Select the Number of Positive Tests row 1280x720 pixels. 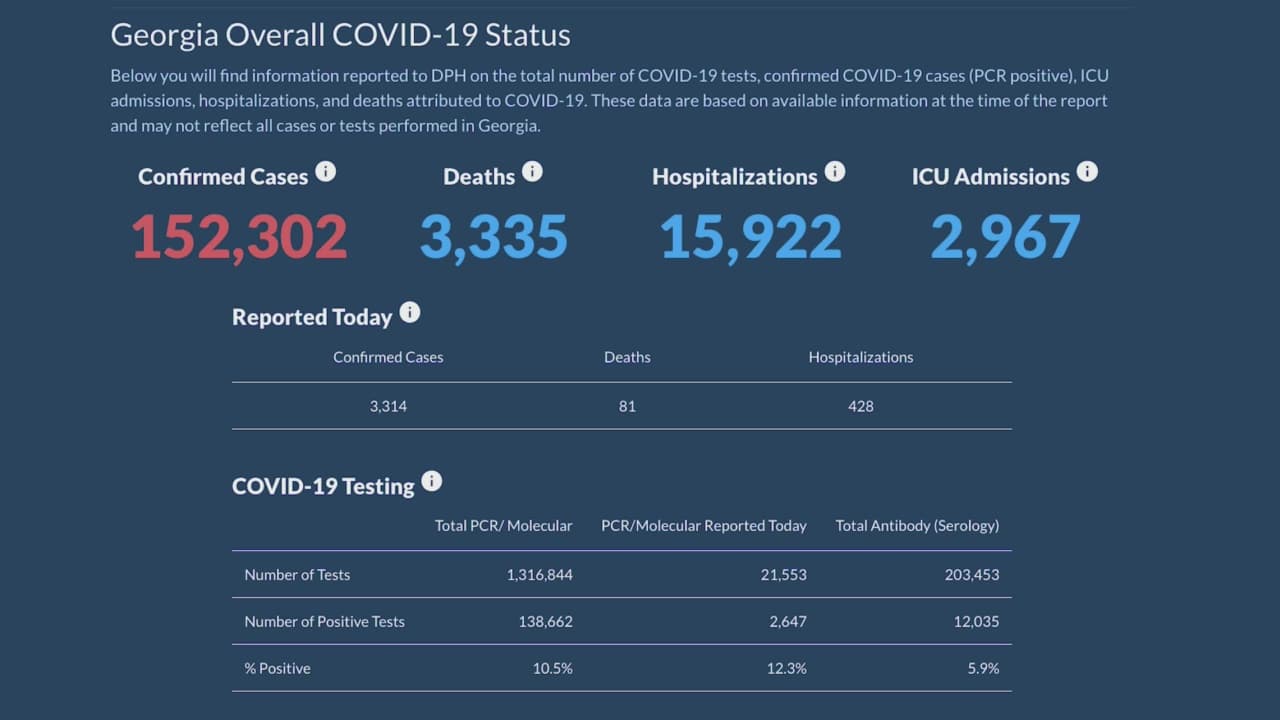pyautogui.click(x=324, y=621)
